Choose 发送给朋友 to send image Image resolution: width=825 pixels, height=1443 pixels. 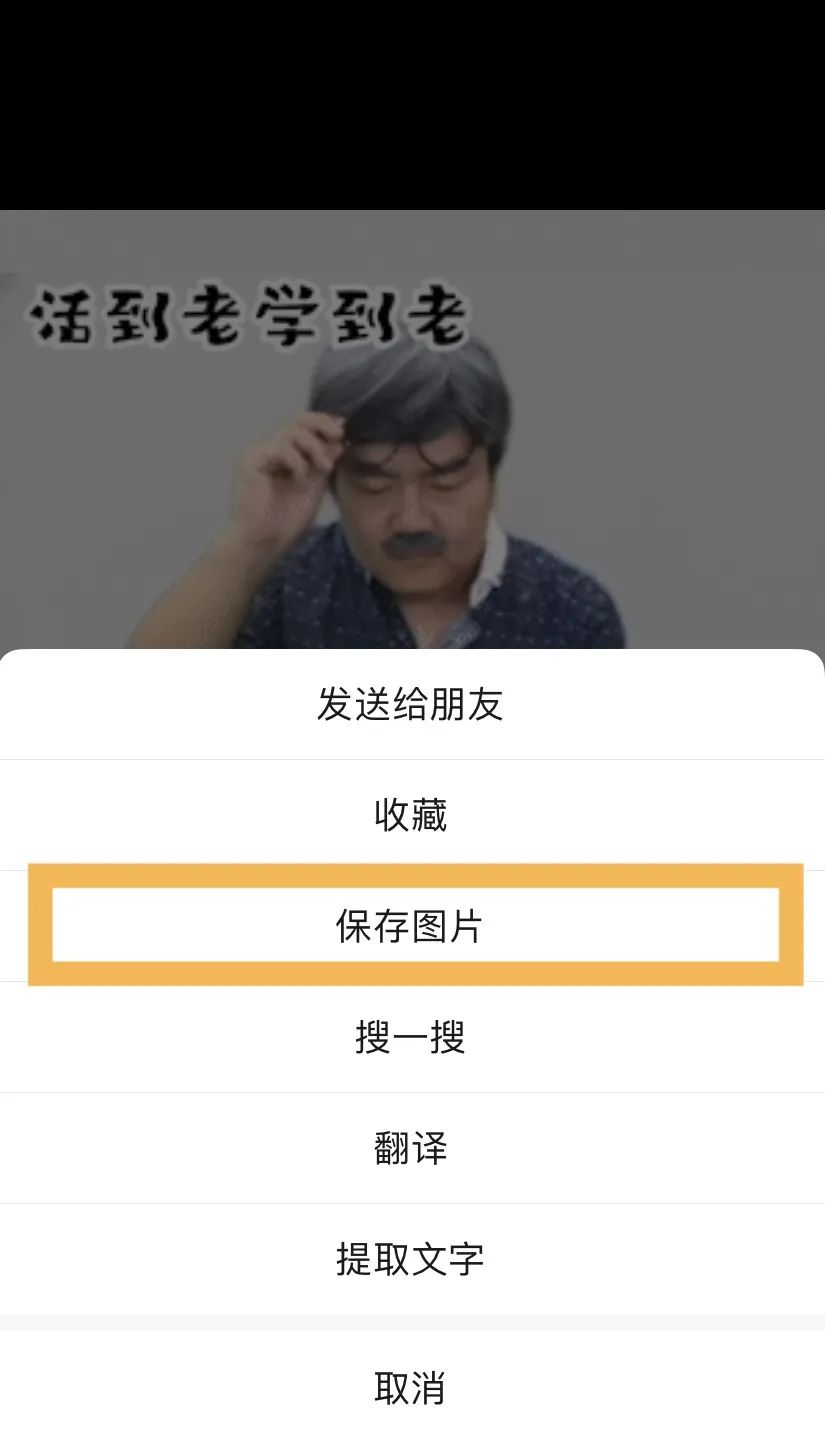tap(410, 704)
